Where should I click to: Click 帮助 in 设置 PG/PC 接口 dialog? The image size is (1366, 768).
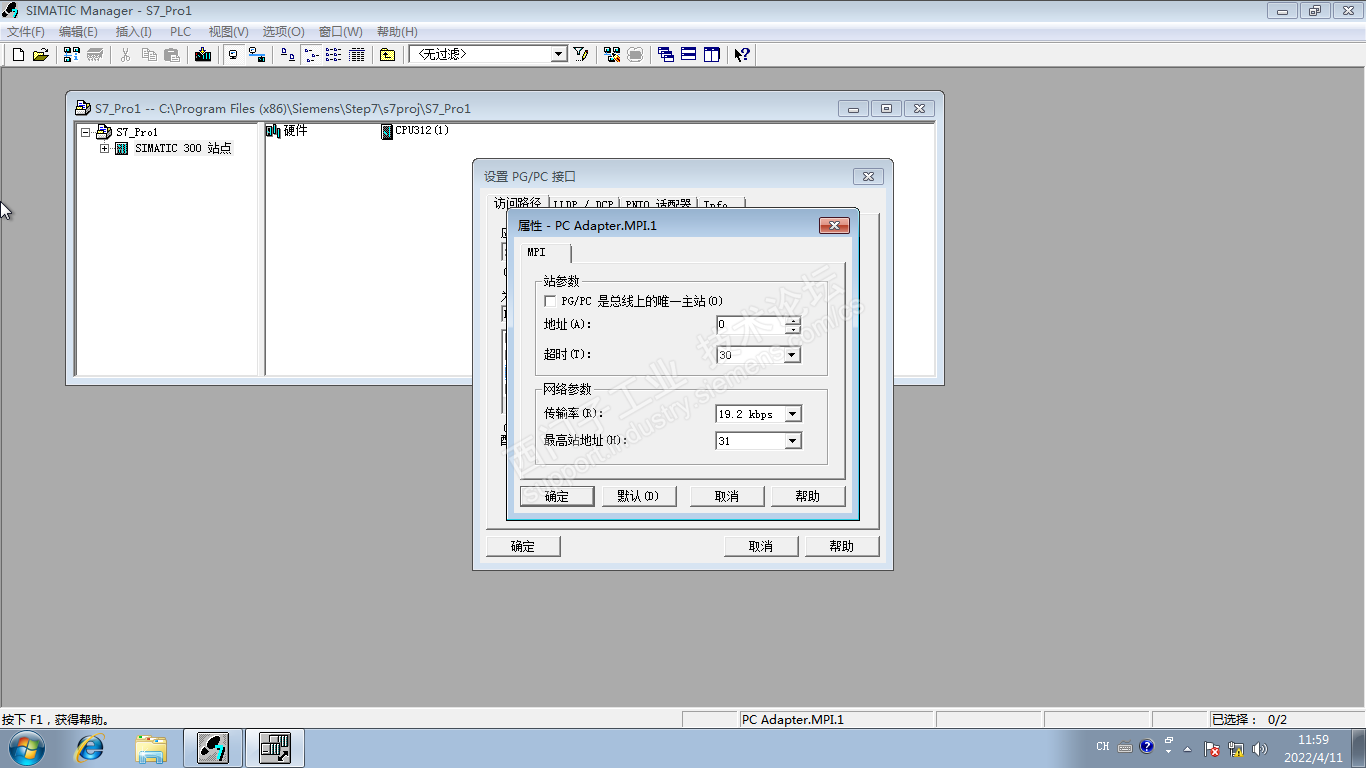842,546
